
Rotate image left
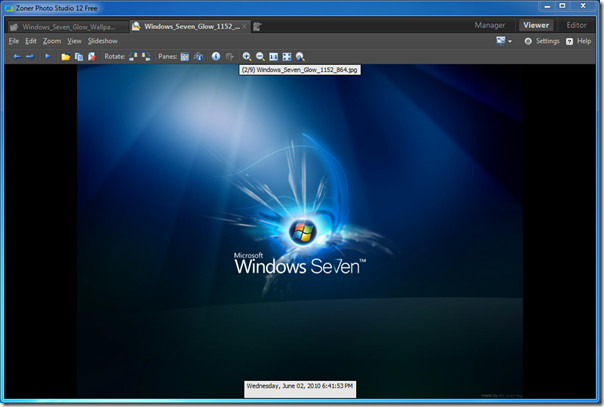coord(133,57)
